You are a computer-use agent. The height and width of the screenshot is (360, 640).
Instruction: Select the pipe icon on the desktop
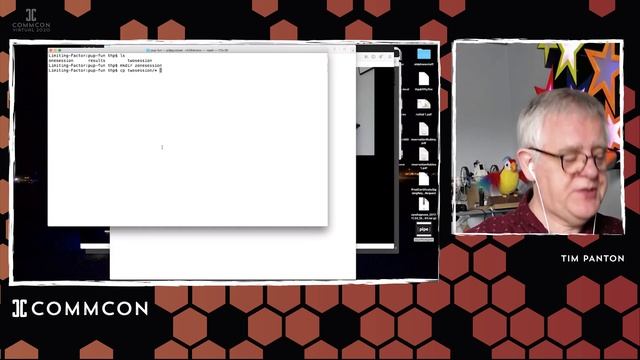coord(424,229)
